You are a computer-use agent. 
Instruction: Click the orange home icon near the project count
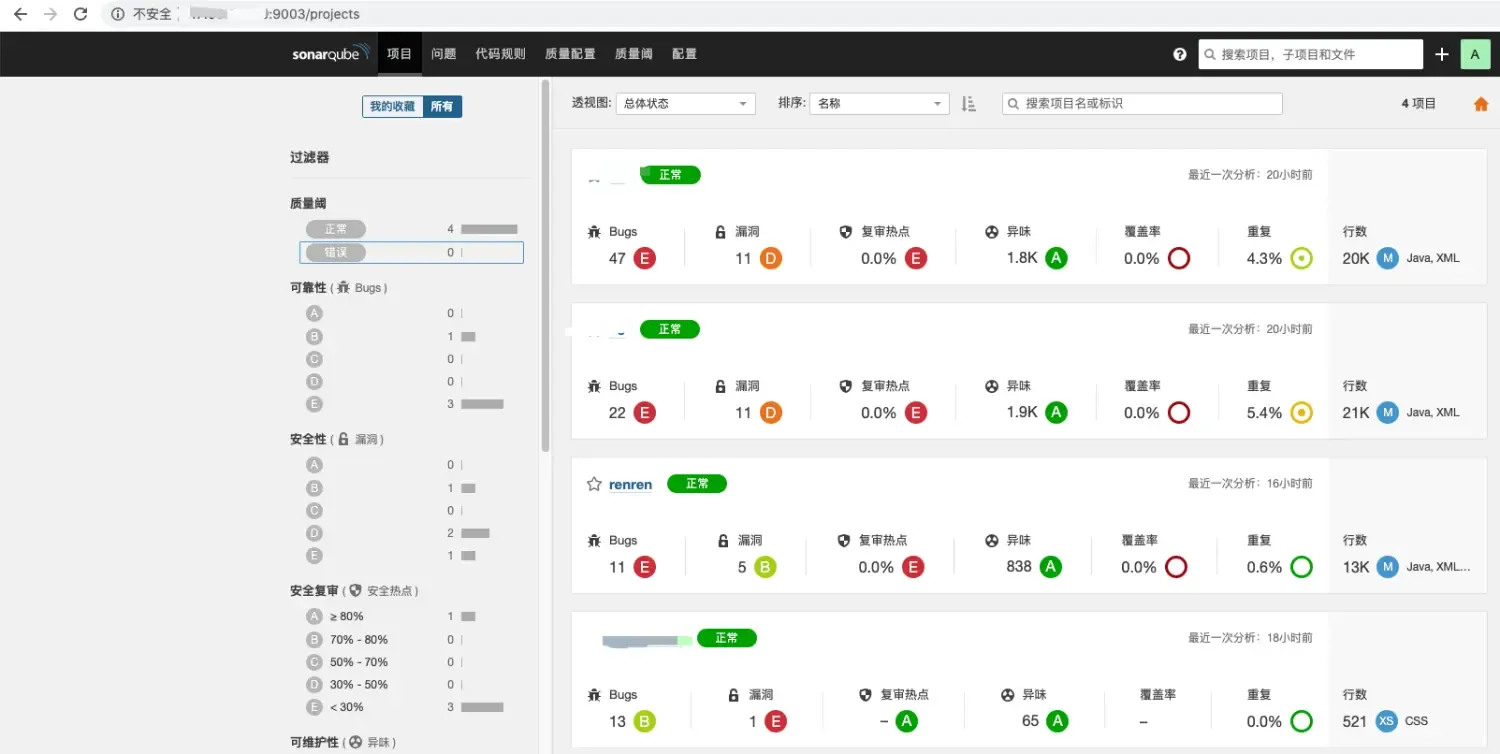[x=1481, y=103]
